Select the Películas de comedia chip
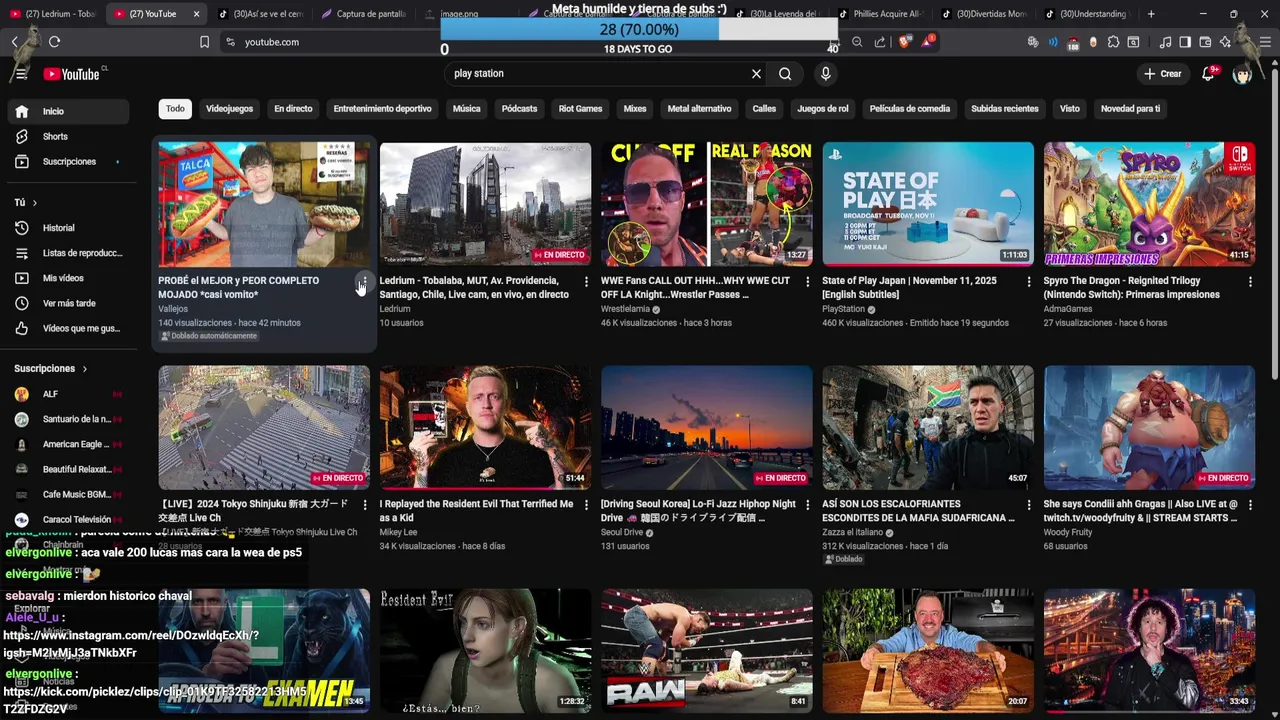This screenshot has width=1280, height=720. tap(909, 109)
